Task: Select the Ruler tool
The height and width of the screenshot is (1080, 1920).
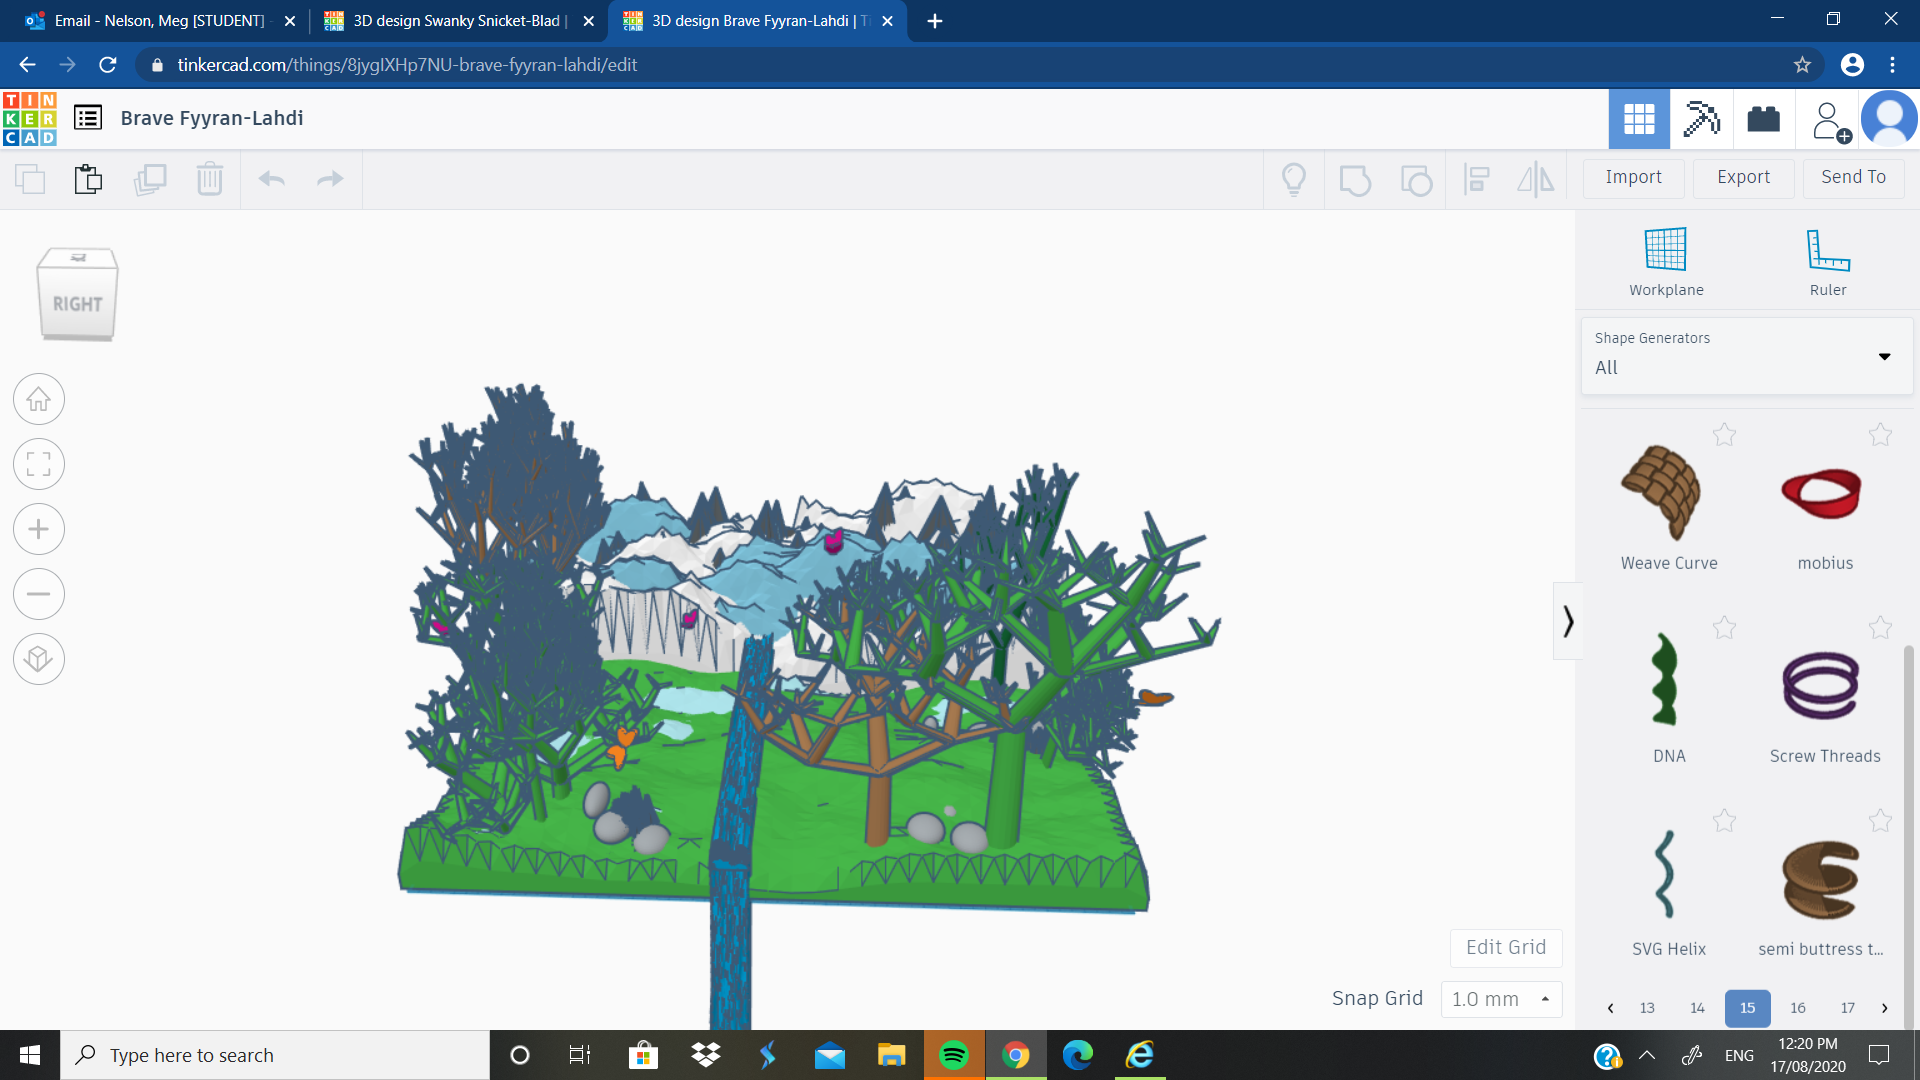Action: point(1826,260)
